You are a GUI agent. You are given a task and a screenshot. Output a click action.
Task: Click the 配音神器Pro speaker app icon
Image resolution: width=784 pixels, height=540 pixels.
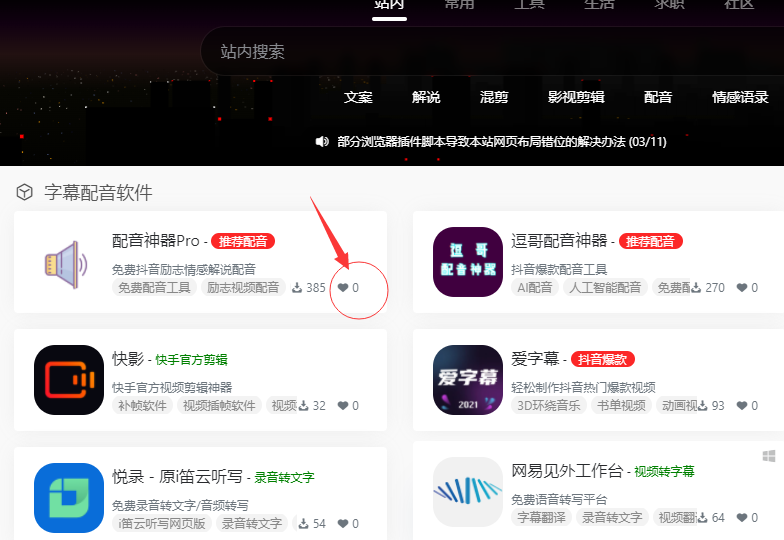point(66,264)
